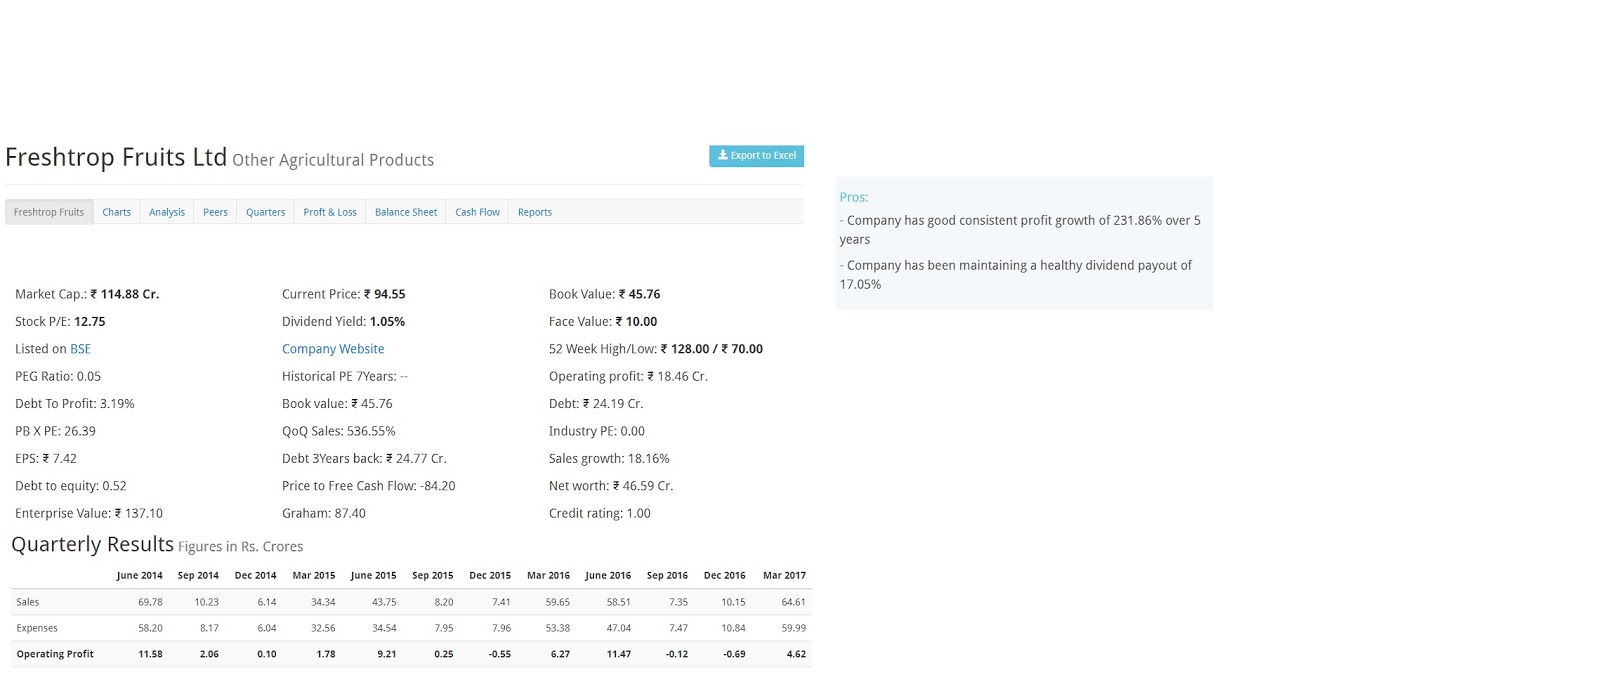Image resolution: width=1600 pixels, height=694 pixels.
Task: Switch to the Balance Sheet tab
Action: tap(406, 212)
